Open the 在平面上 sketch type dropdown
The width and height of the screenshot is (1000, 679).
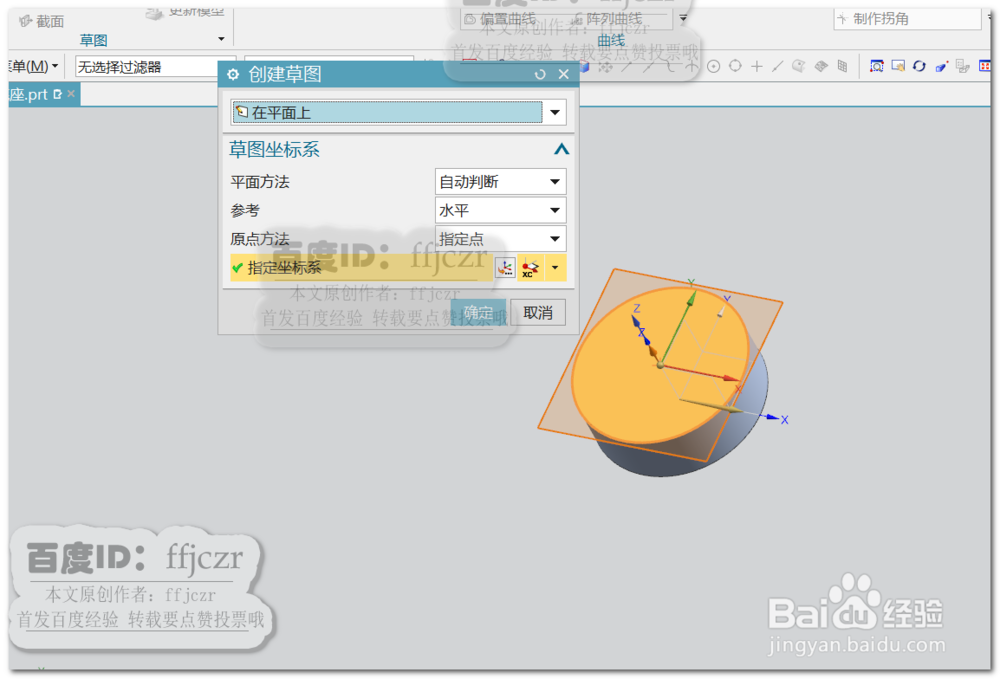[555, 112]
